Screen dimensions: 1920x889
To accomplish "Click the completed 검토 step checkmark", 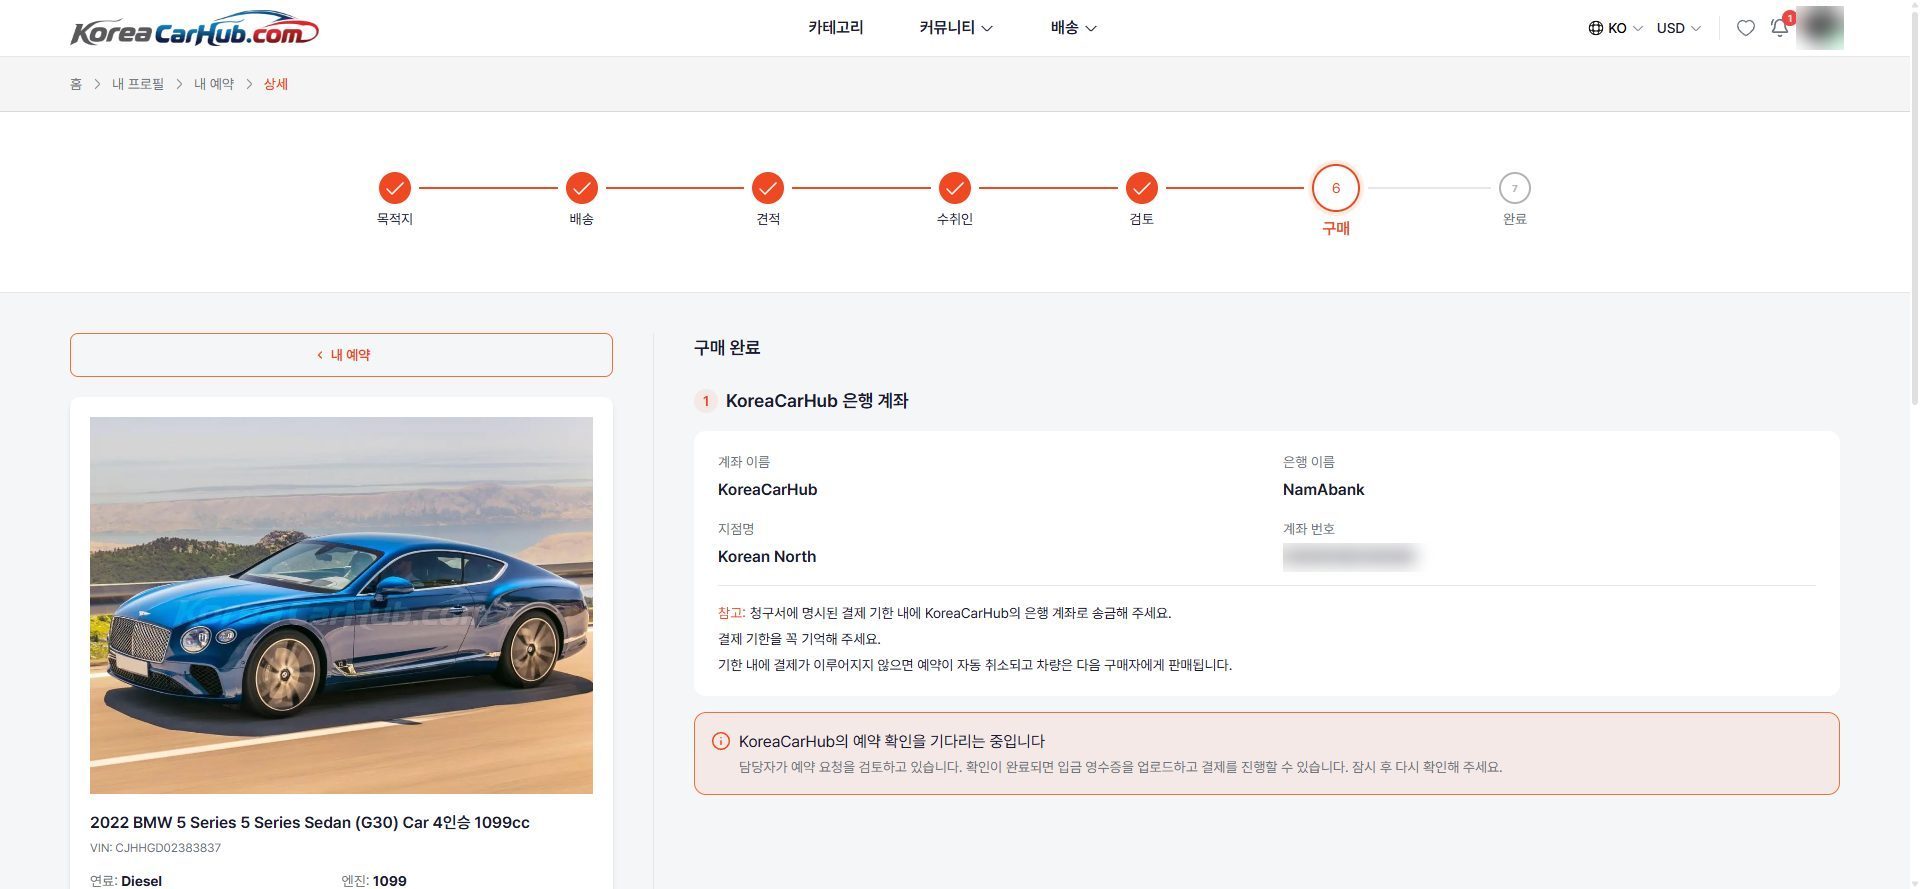I will tap(1141, 188).
